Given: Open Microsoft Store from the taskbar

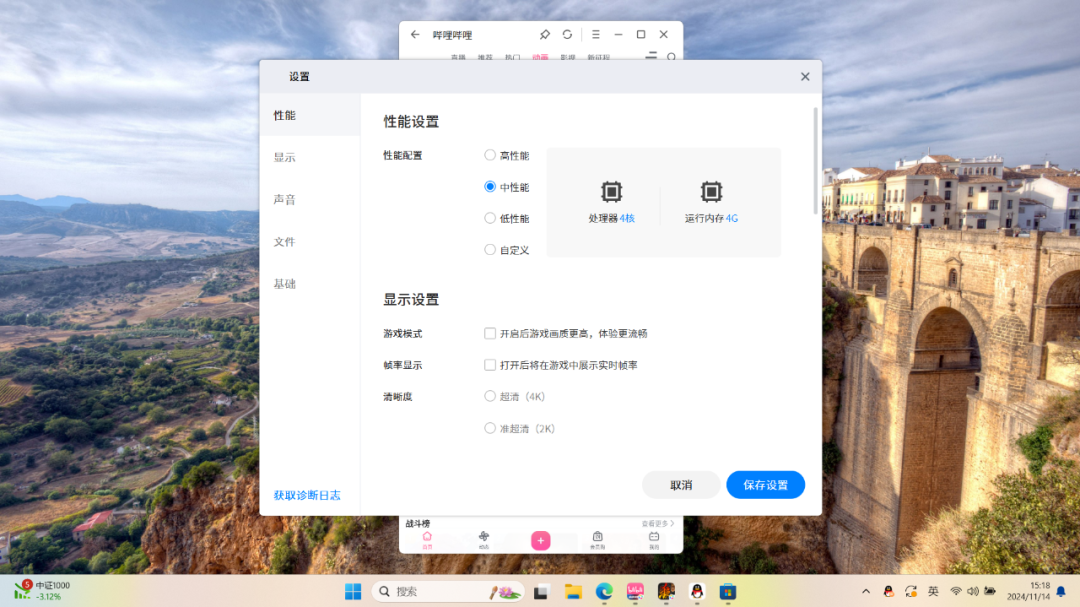Looking at the screenshot, I should (x=728, y=591).
